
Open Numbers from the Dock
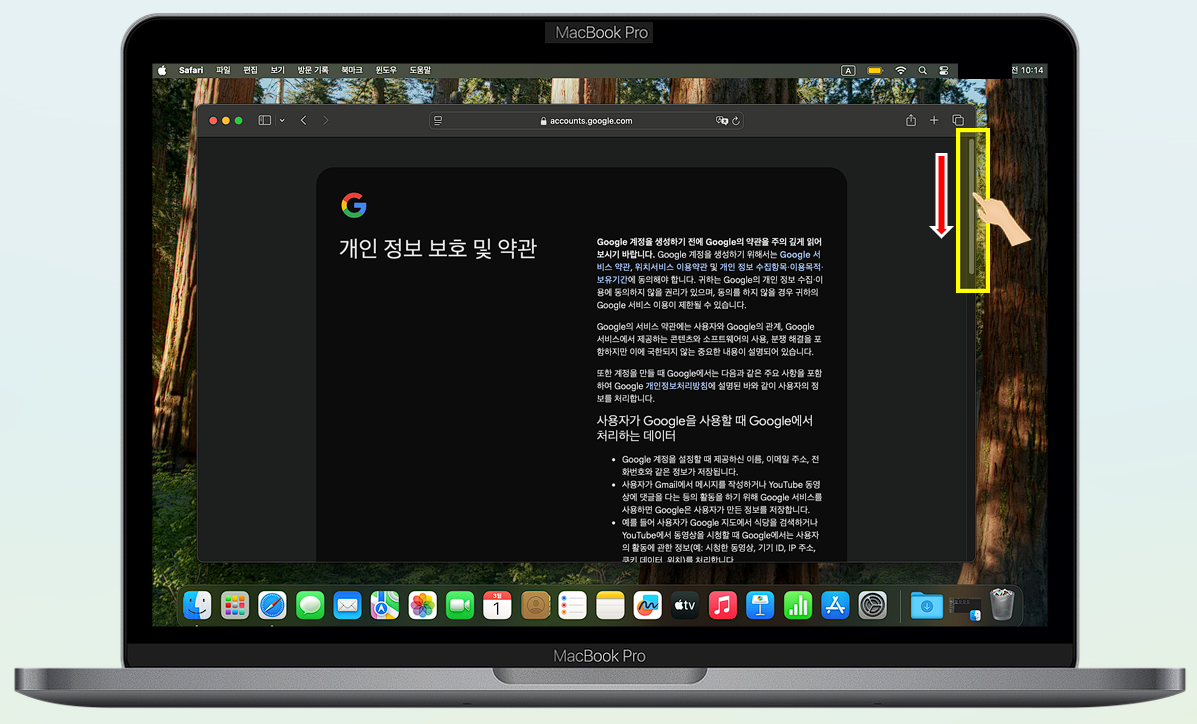(x=798, y=606)
